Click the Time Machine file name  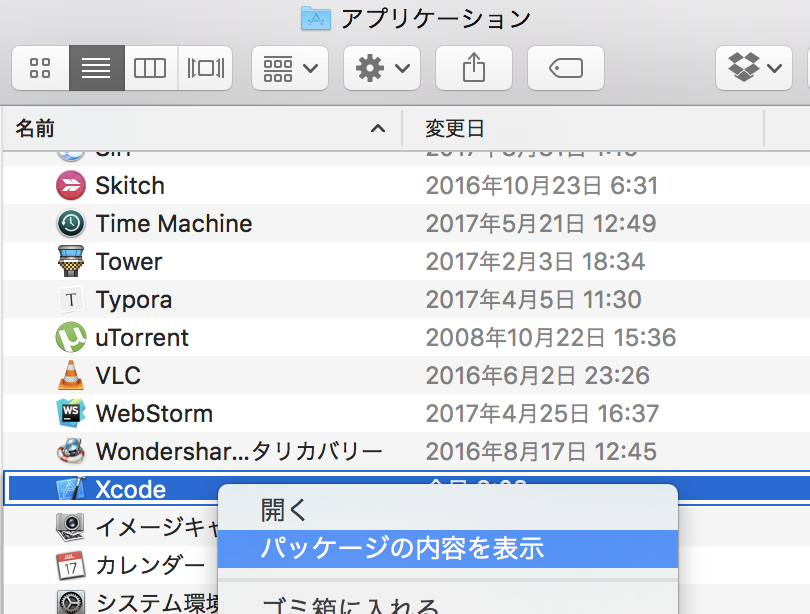(174, 224)
